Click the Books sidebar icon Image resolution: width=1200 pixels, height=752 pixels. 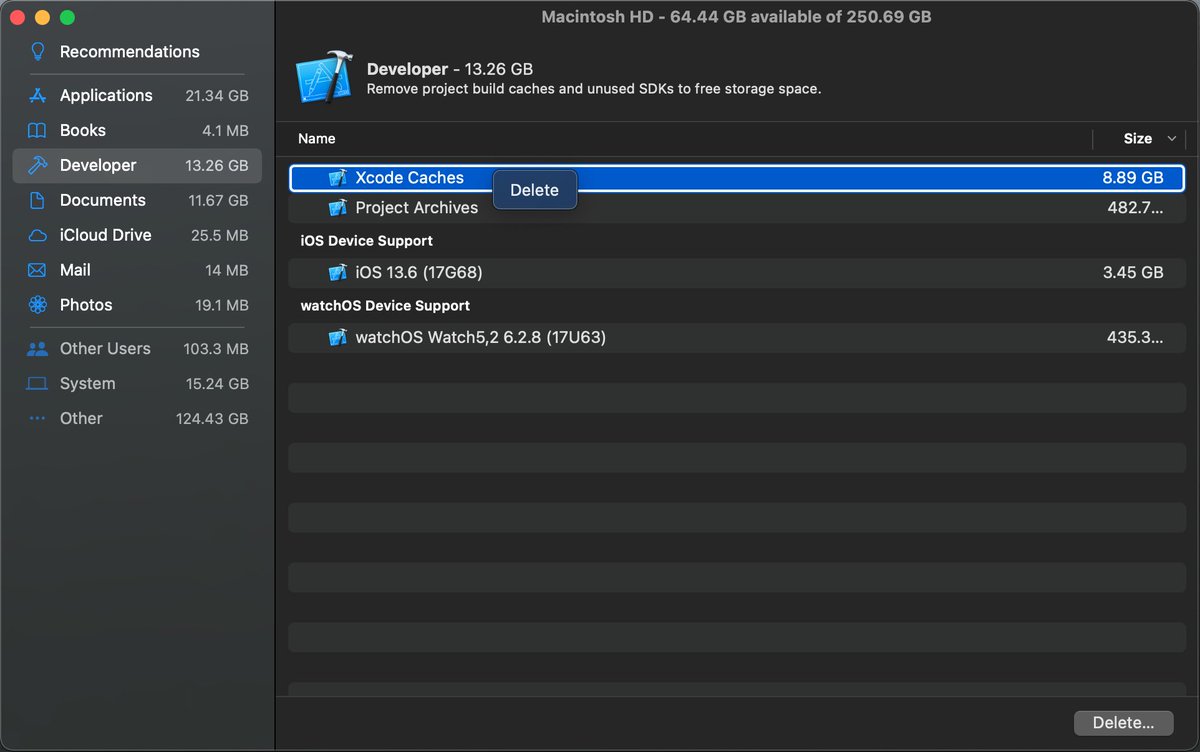coord(37,131)
